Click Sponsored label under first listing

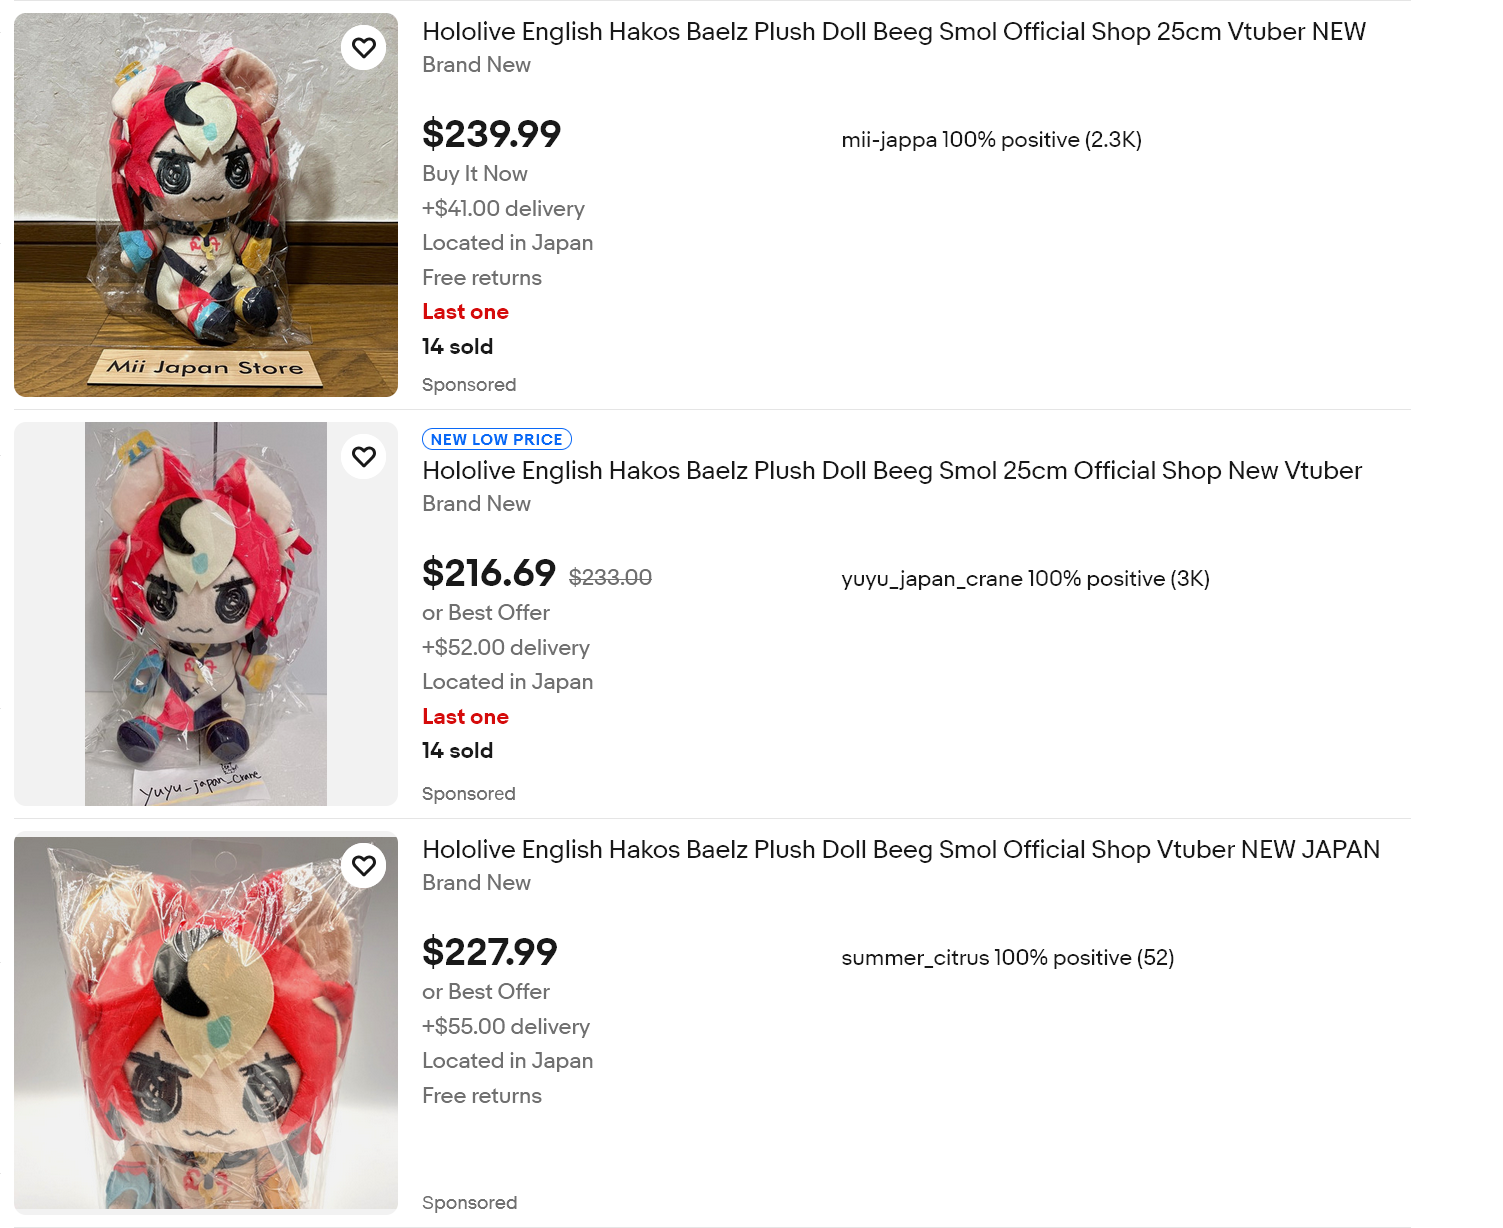(x=469, y=385)
